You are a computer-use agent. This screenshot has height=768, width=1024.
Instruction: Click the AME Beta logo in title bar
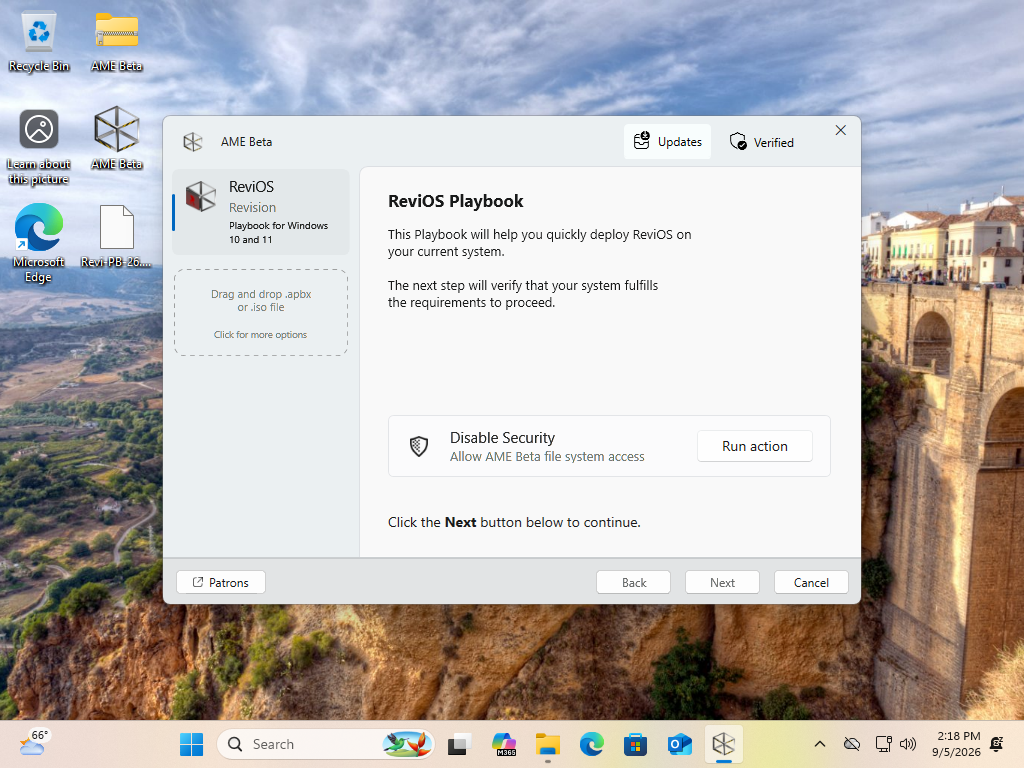click(193, 142)
